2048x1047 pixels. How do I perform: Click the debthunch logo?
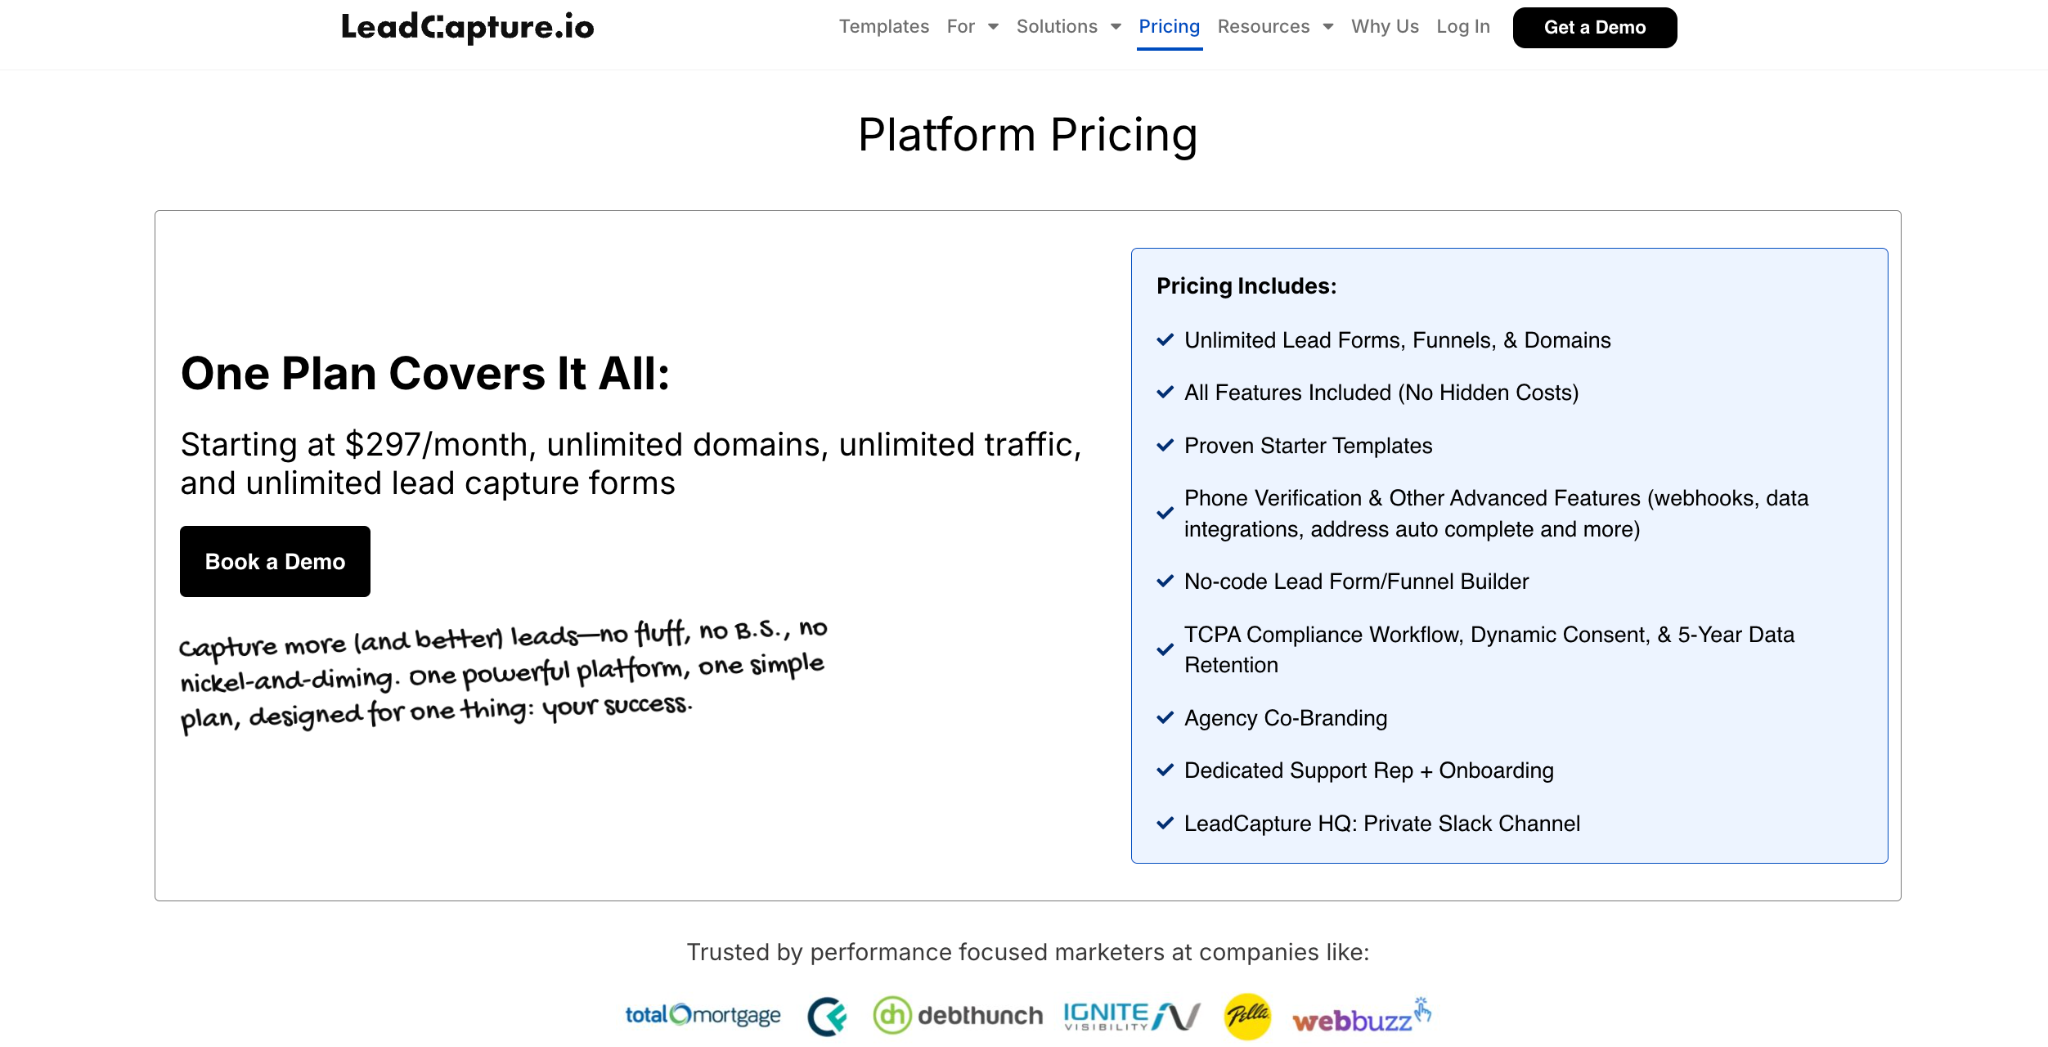point(957,1015)
